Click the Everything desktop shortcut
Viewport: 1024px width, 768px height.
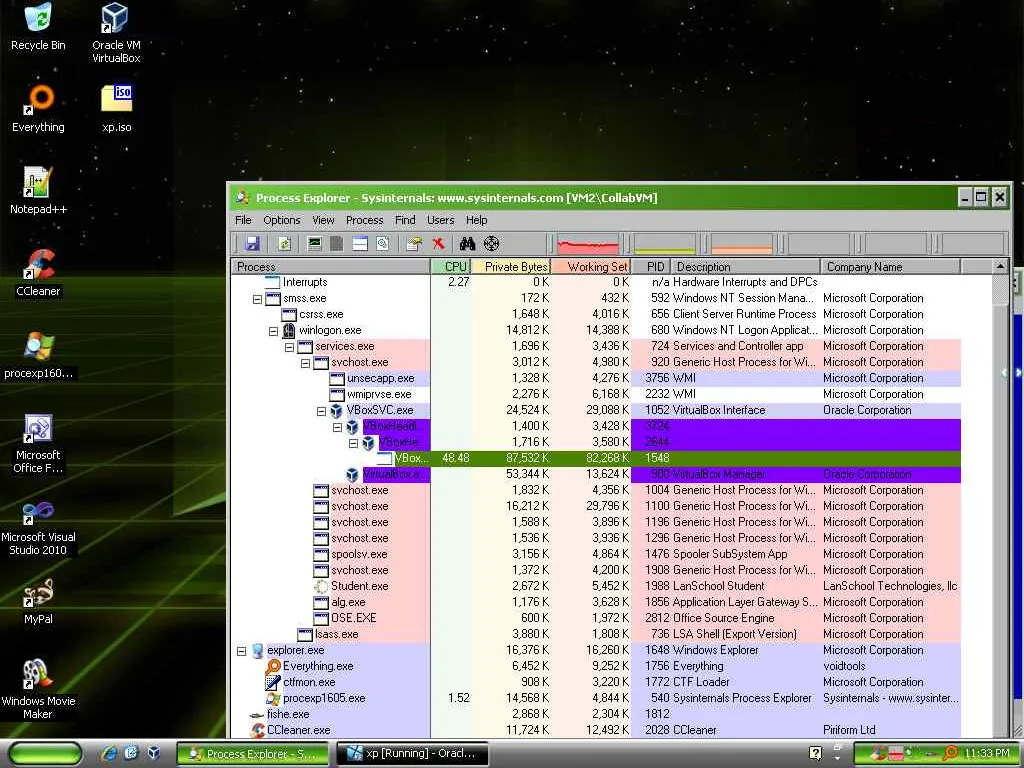point(38,108)
